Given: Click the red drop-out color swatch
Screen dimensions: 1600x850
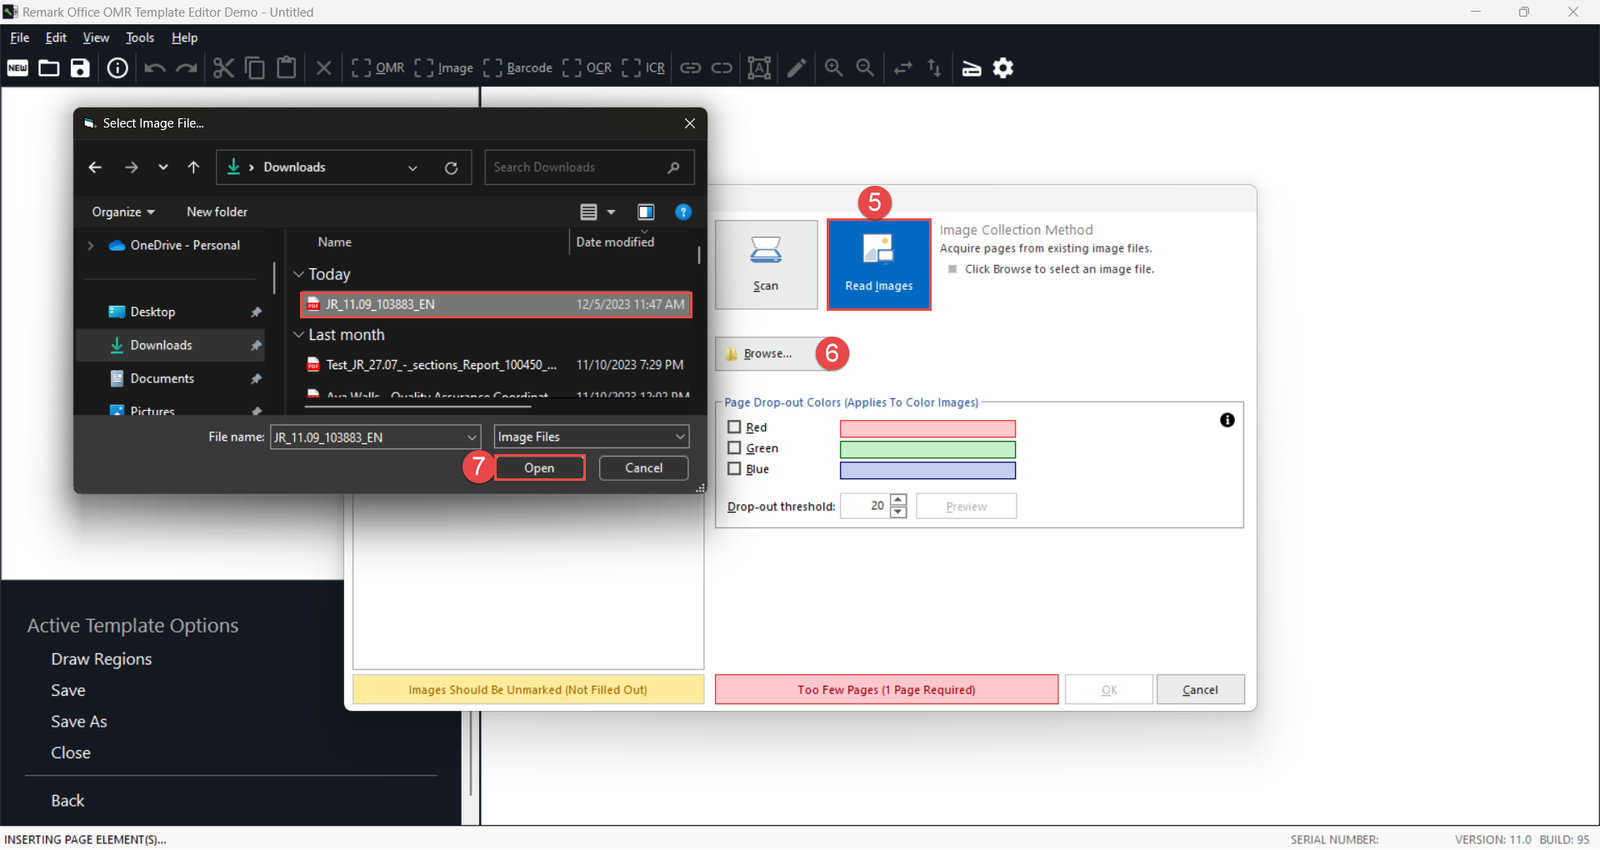Looking at the screenshot, I should click(x=927, y=428).
